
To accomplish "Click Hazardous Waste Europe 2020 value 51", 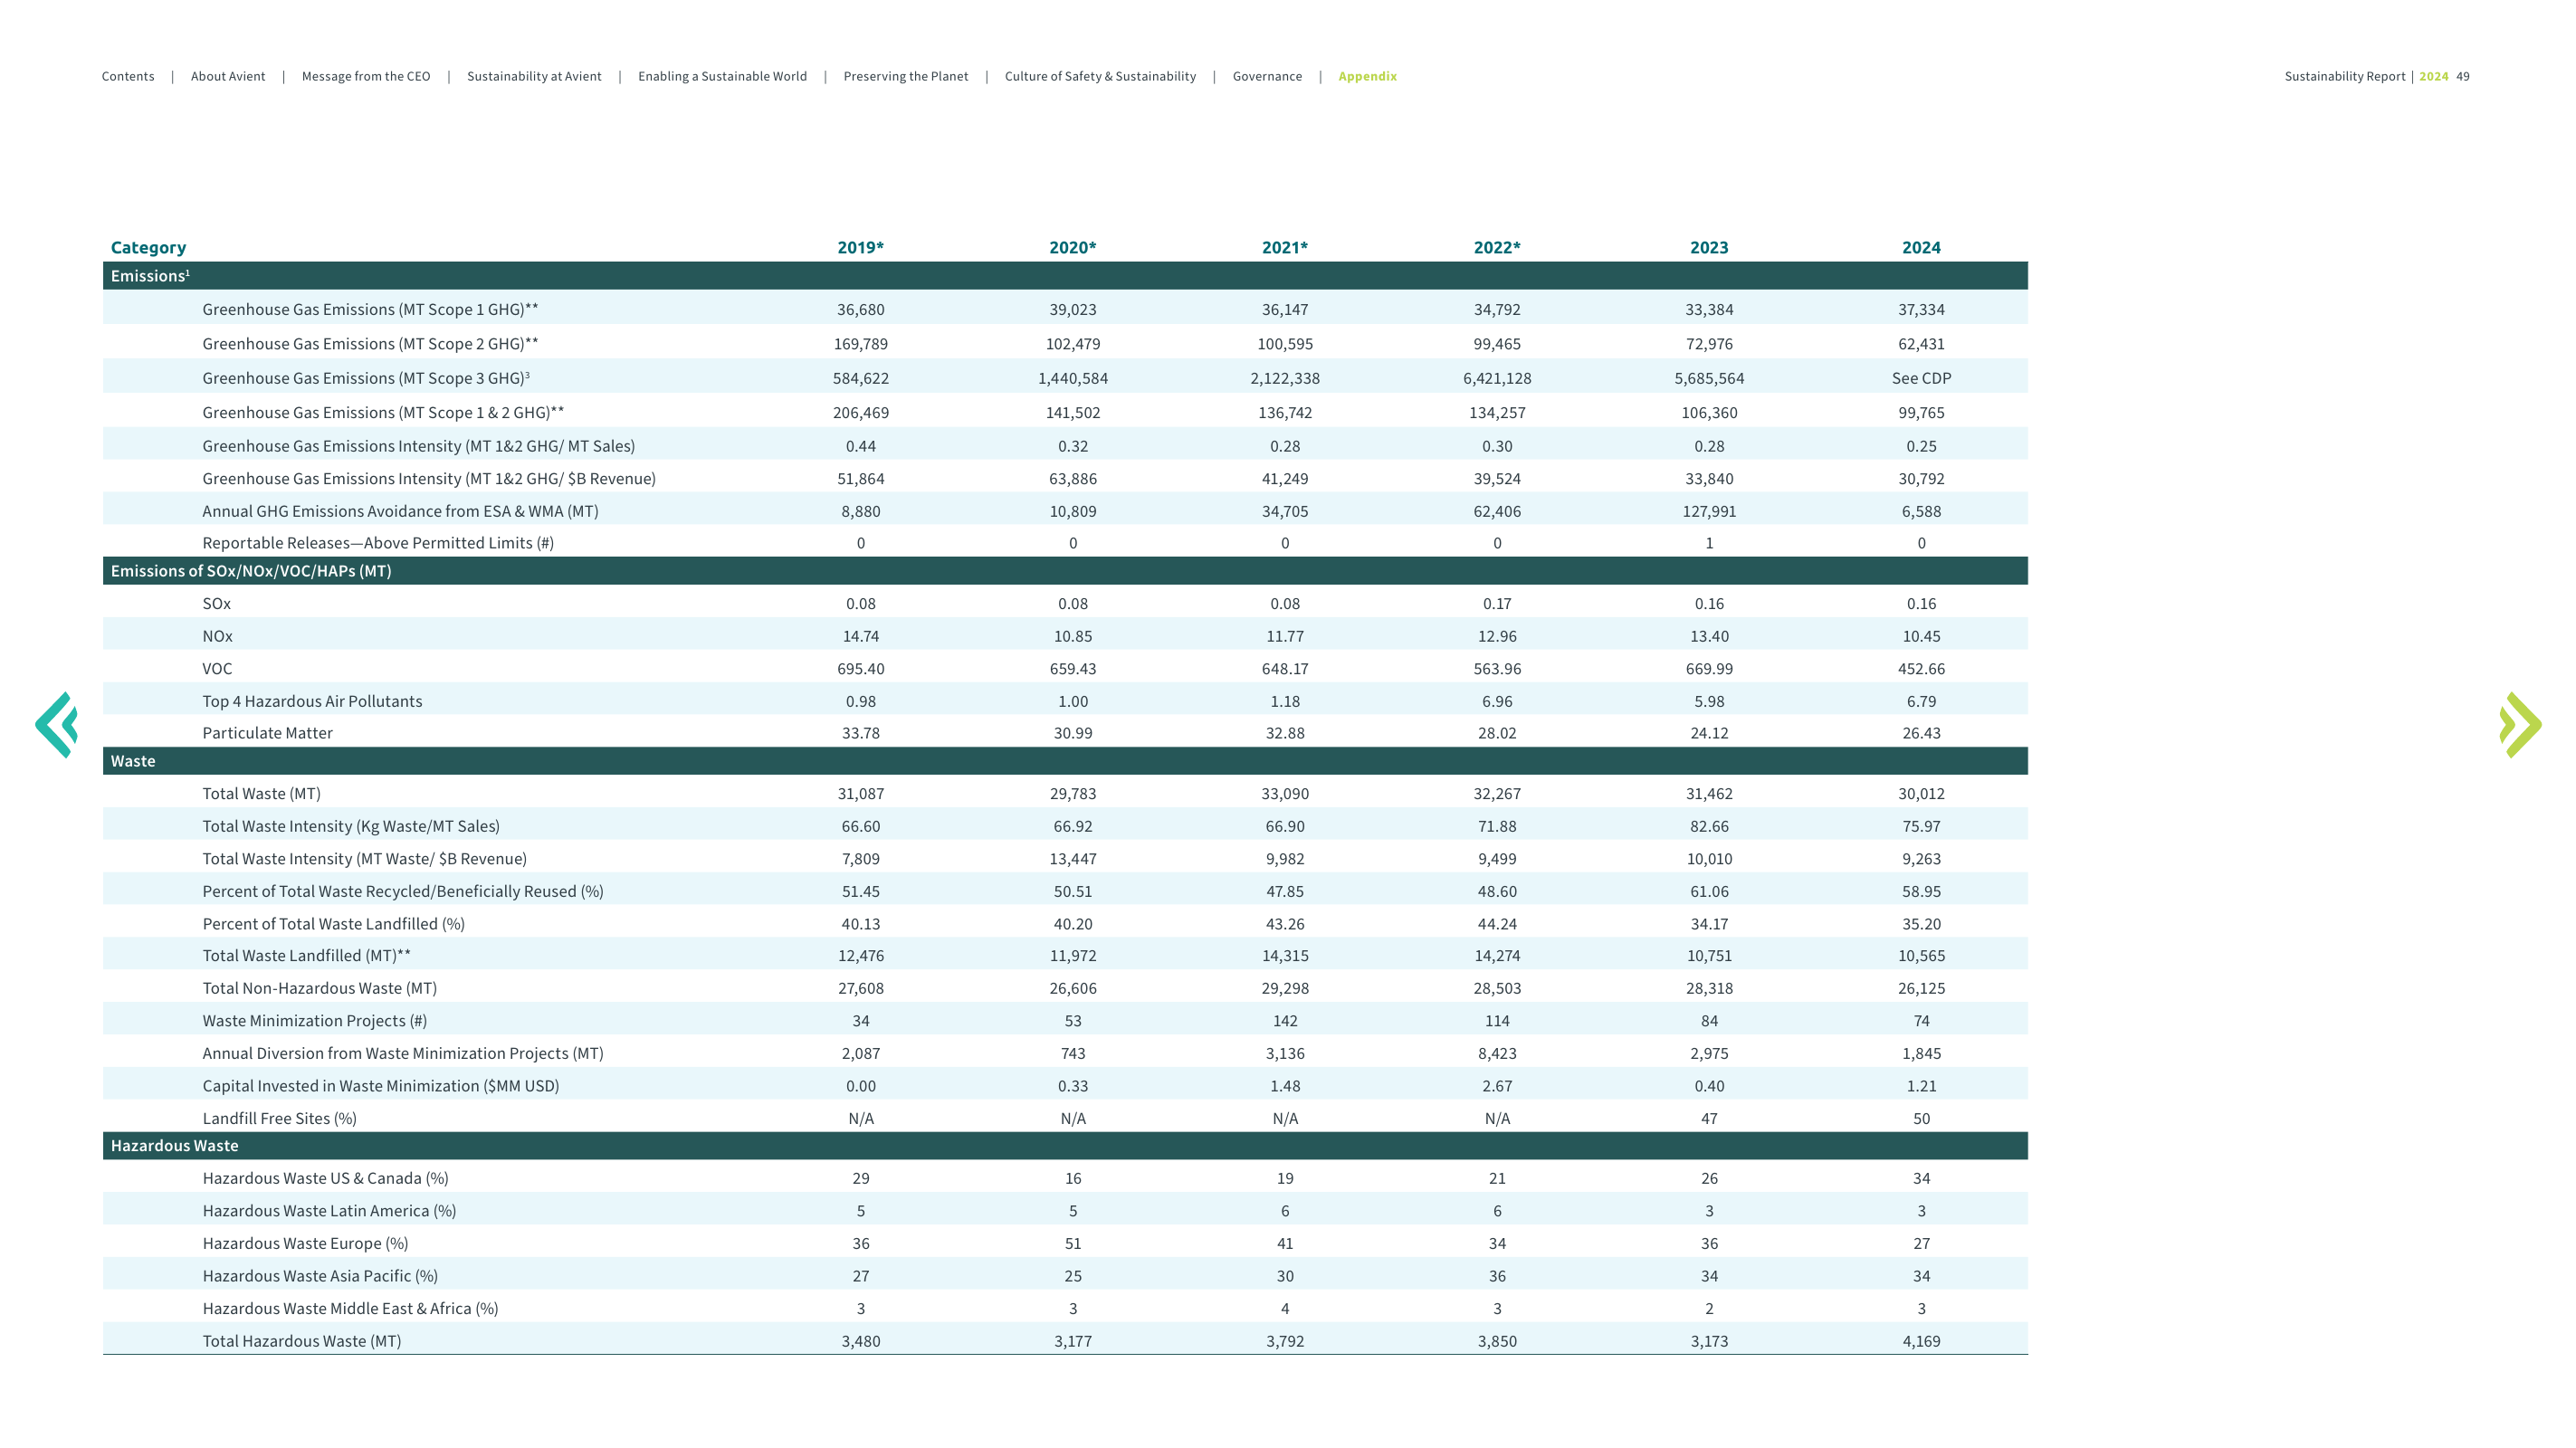I will click(x=1073, y=1244).
